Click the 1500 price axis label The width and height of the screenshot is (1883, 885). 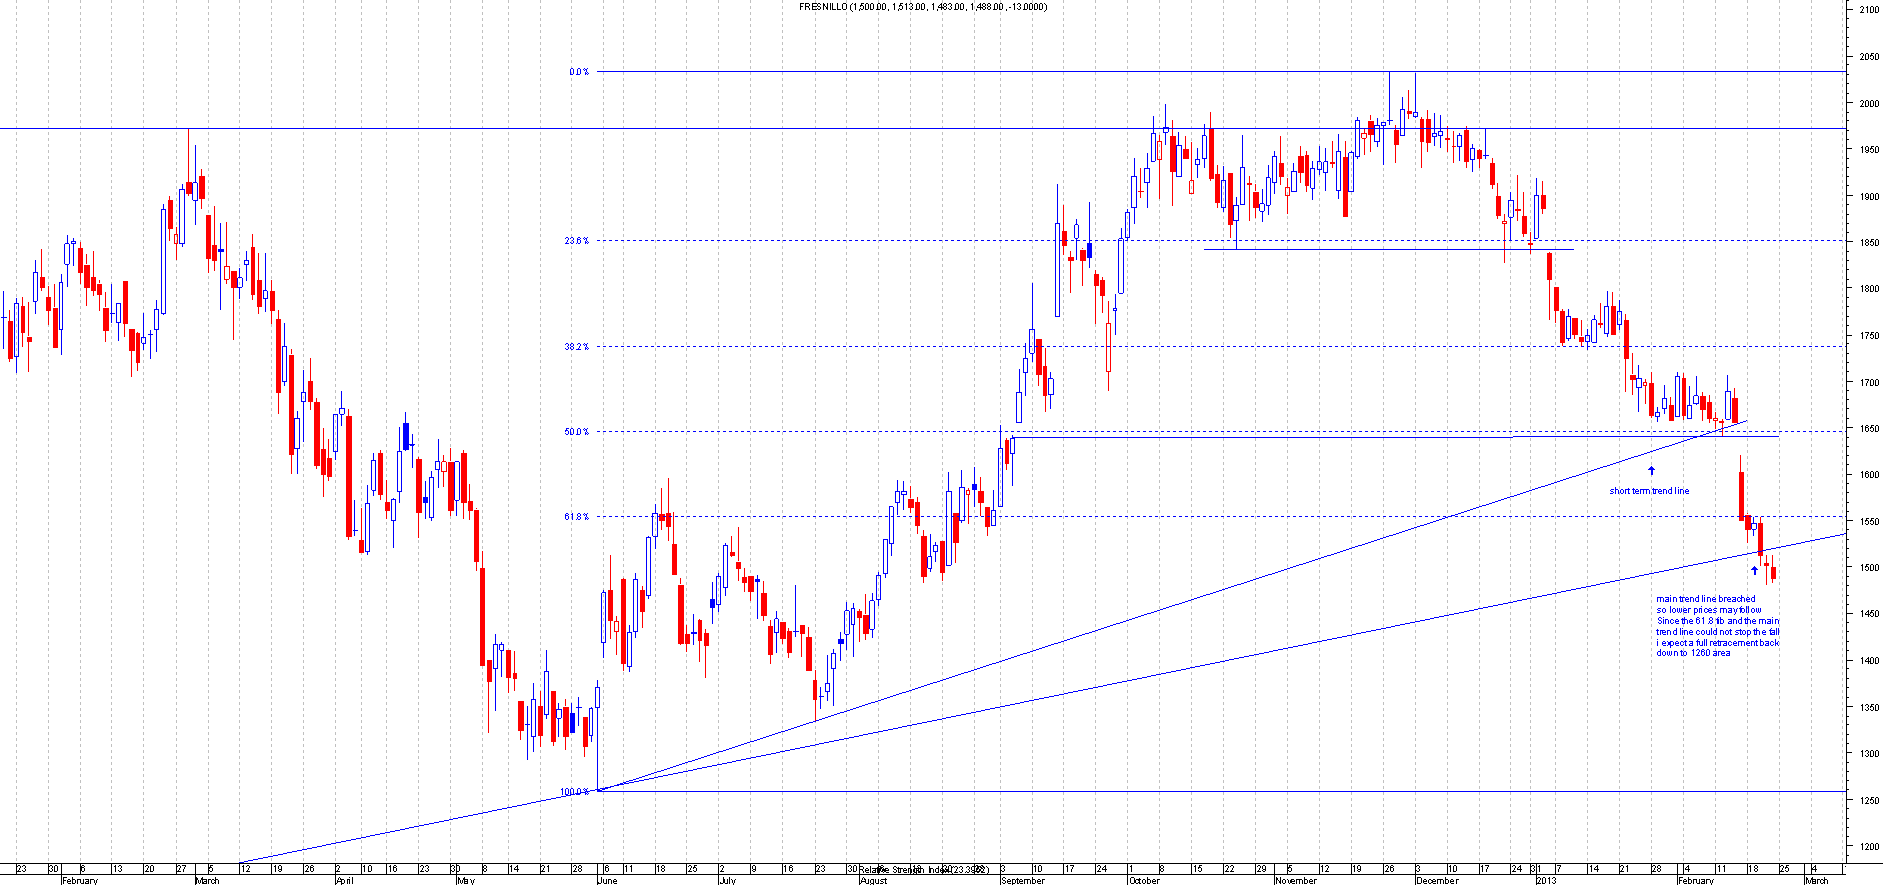click(x=1868, y=568)
